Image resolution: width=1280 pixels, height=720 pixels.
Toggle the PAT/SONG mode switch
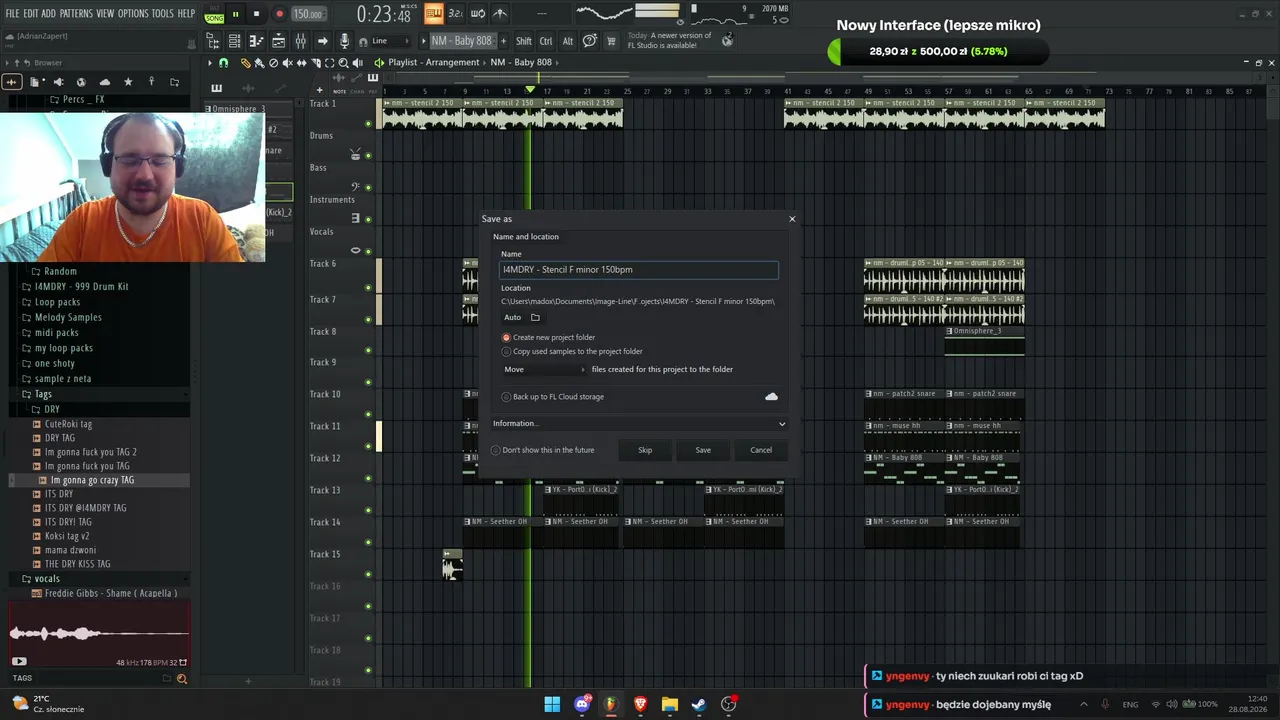click(x=214, y=14)
